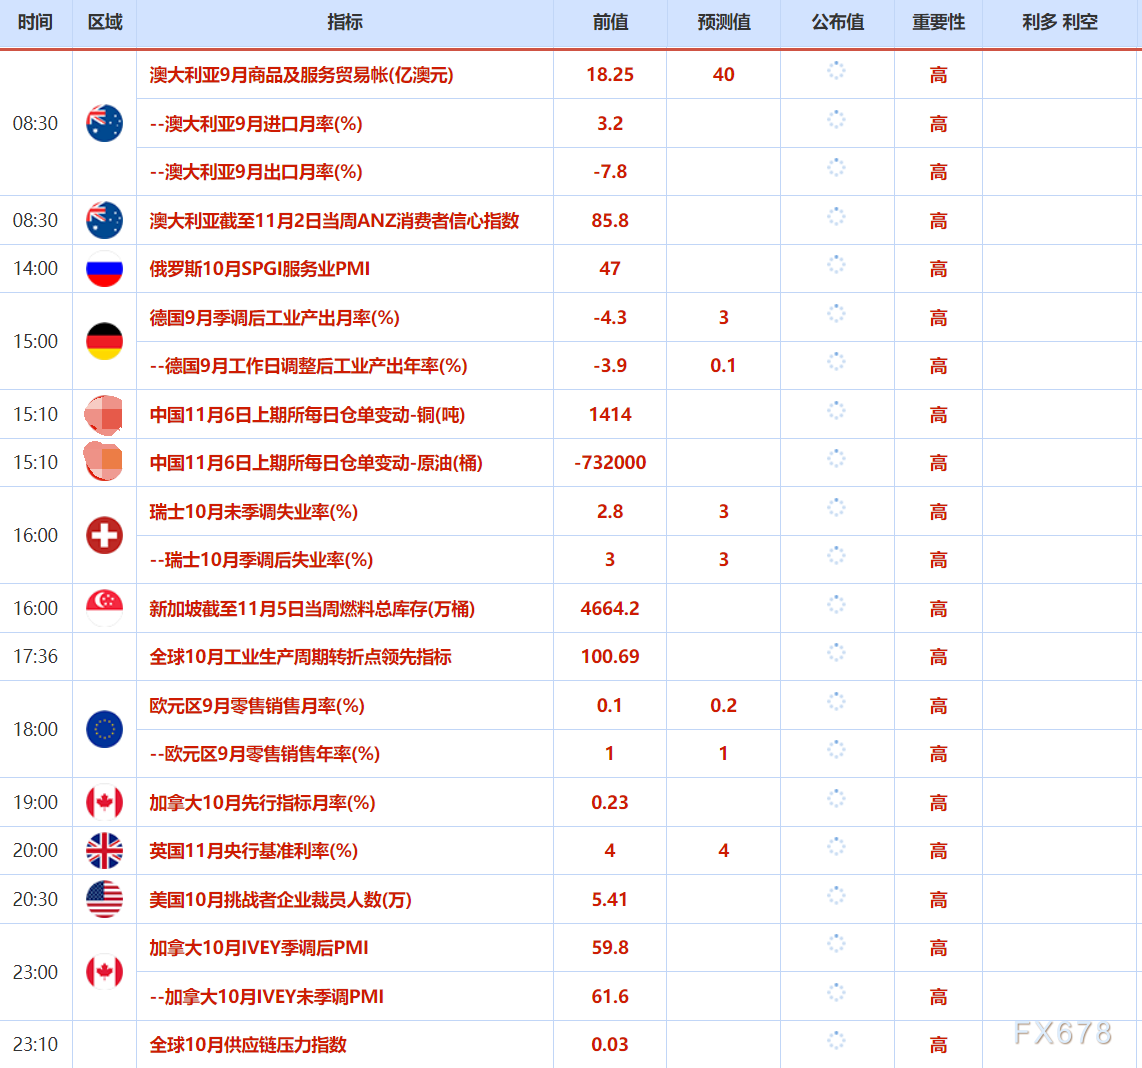Viewport: 1142px width, 1068px height.
Task: Select the Swiss flag icon
Action: click(x=104, y=535)
